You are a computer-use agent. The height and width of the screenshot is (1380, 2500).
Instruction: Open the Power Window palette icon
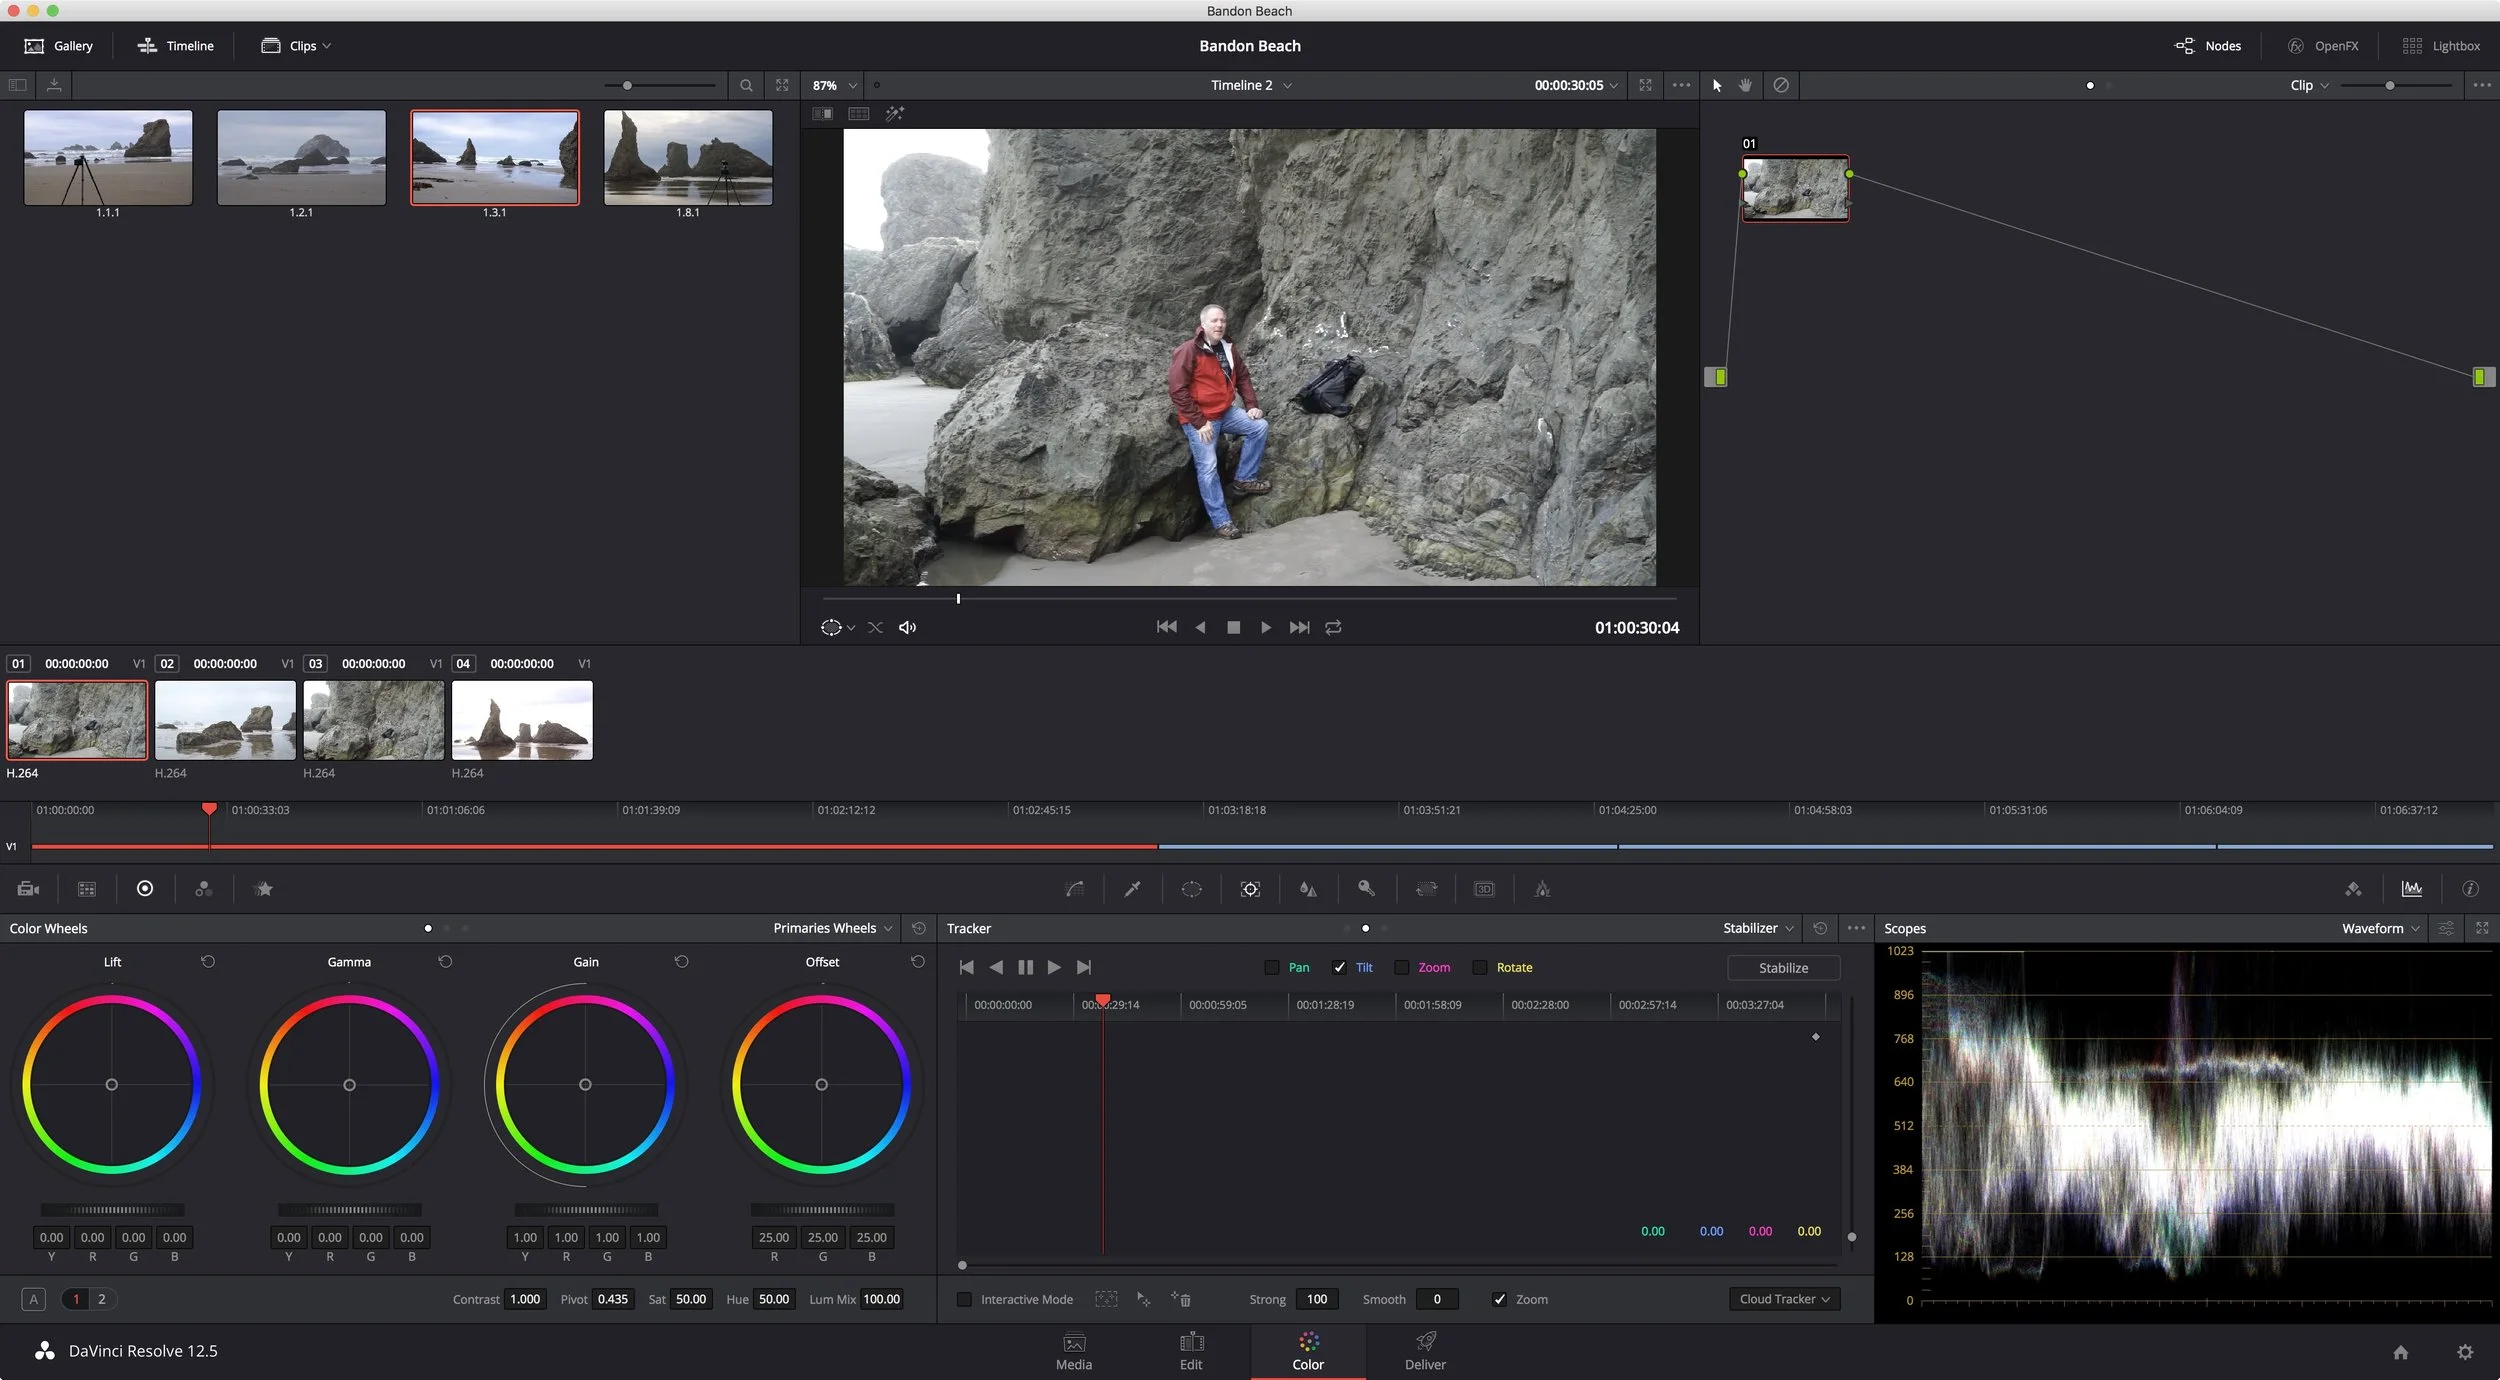coord(1192,889)
